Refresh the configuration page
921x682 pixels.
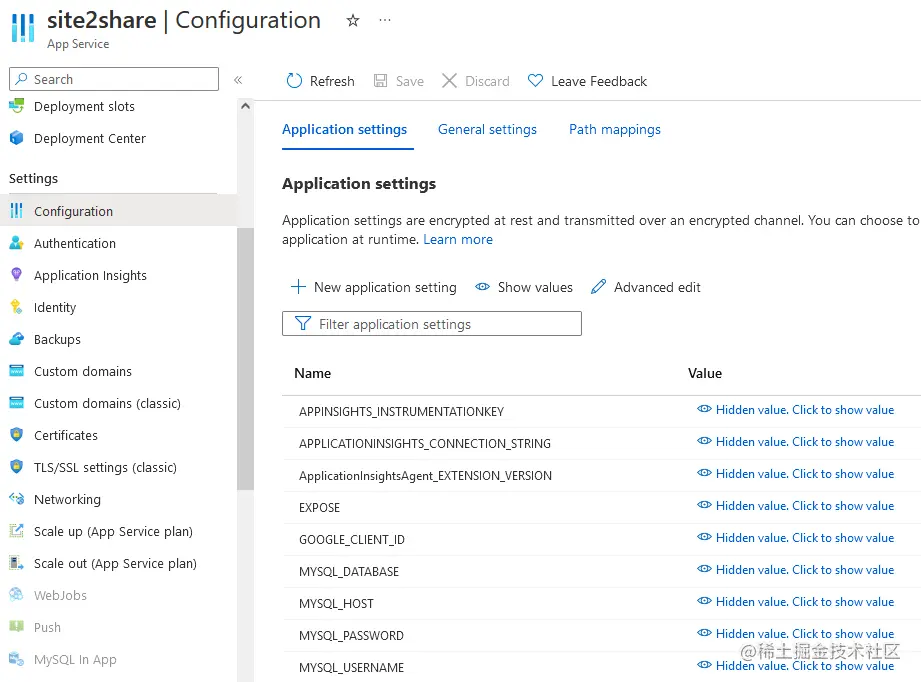[x=320, y=80]
